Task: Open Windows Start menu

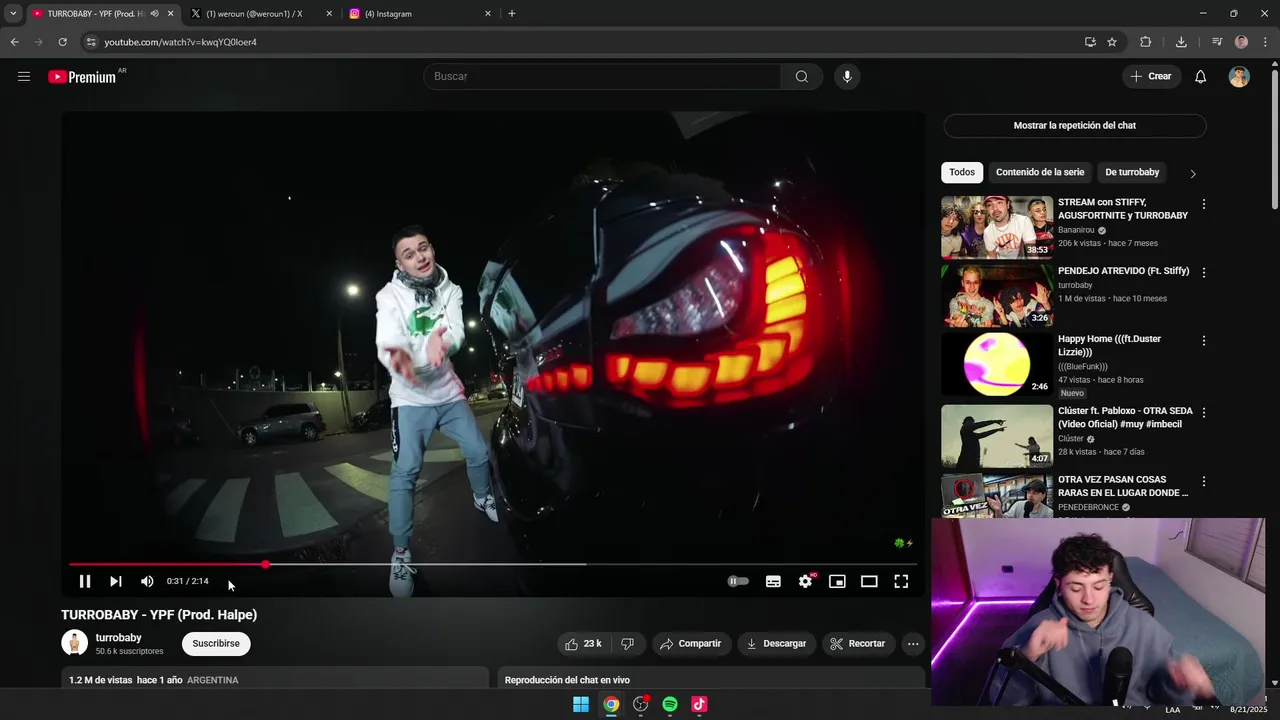Action: coord(581,704)
